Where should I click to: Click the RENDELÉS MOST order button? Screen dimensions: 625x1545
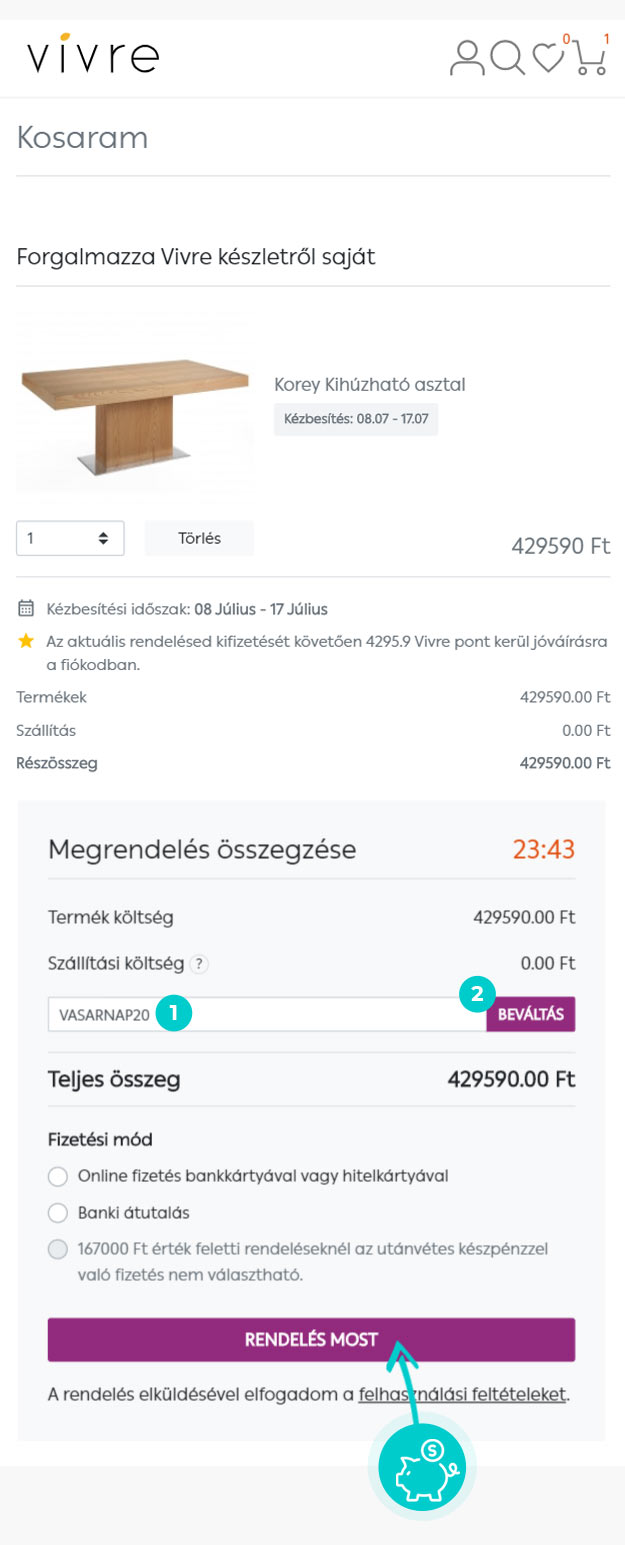click(311, 1340)
